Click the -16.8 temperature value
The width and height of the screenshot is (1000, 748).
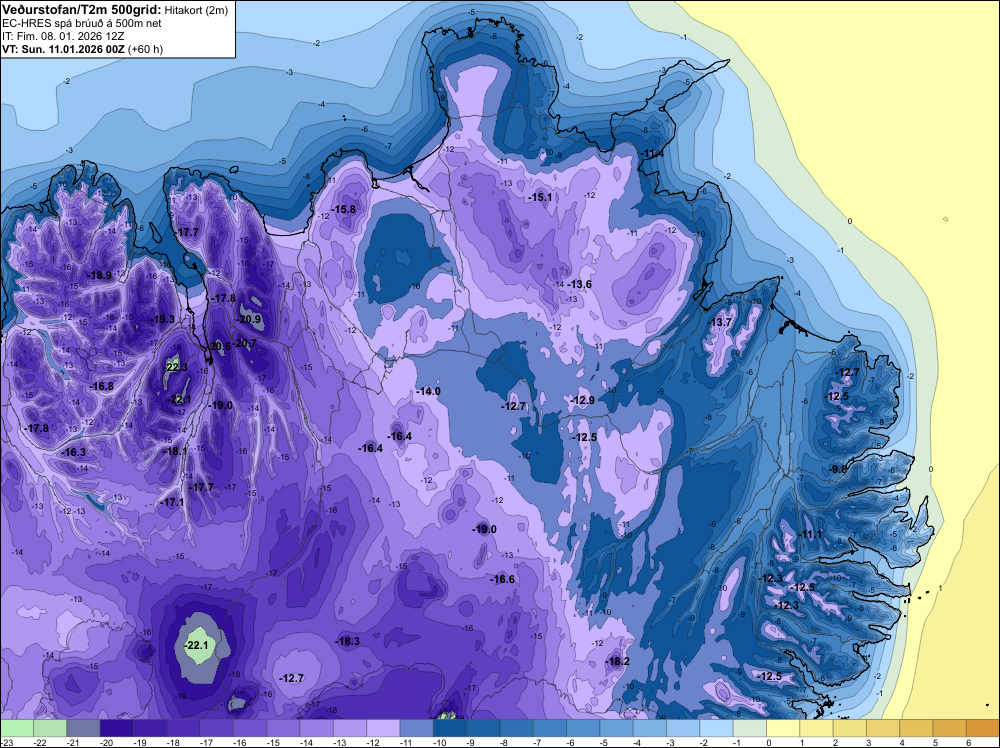pyautogui.click(x=102, y=386)
